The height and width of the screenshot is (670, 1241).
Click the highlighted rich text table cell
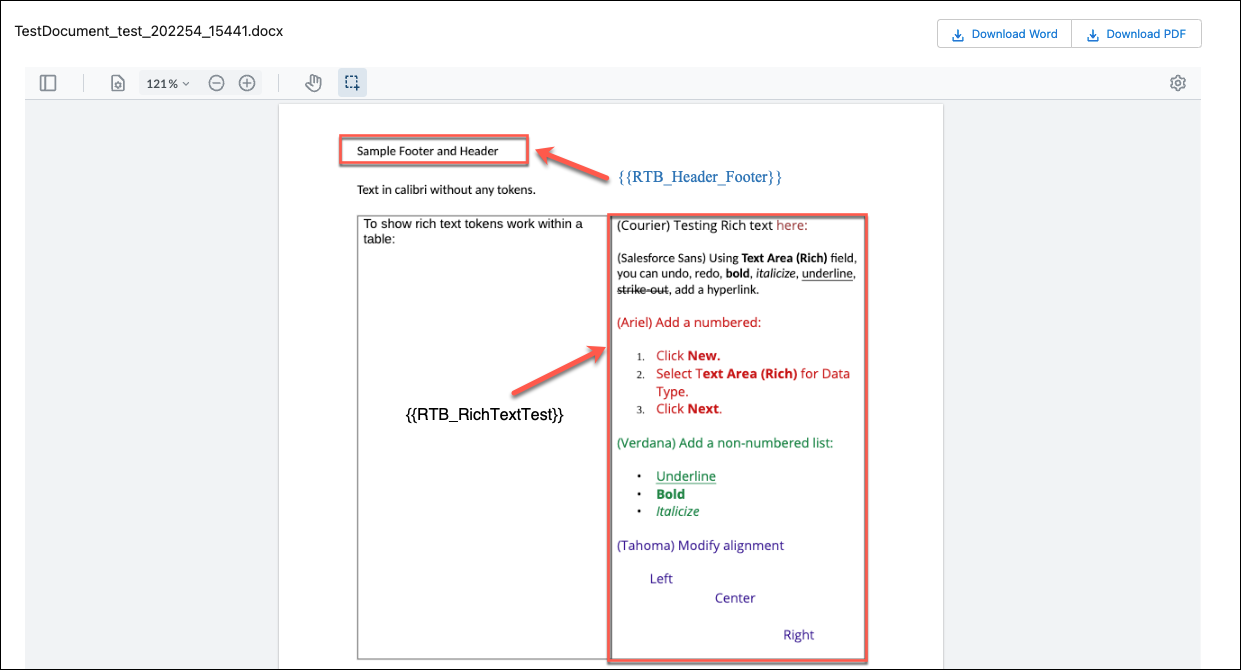(x=737, y=435)
